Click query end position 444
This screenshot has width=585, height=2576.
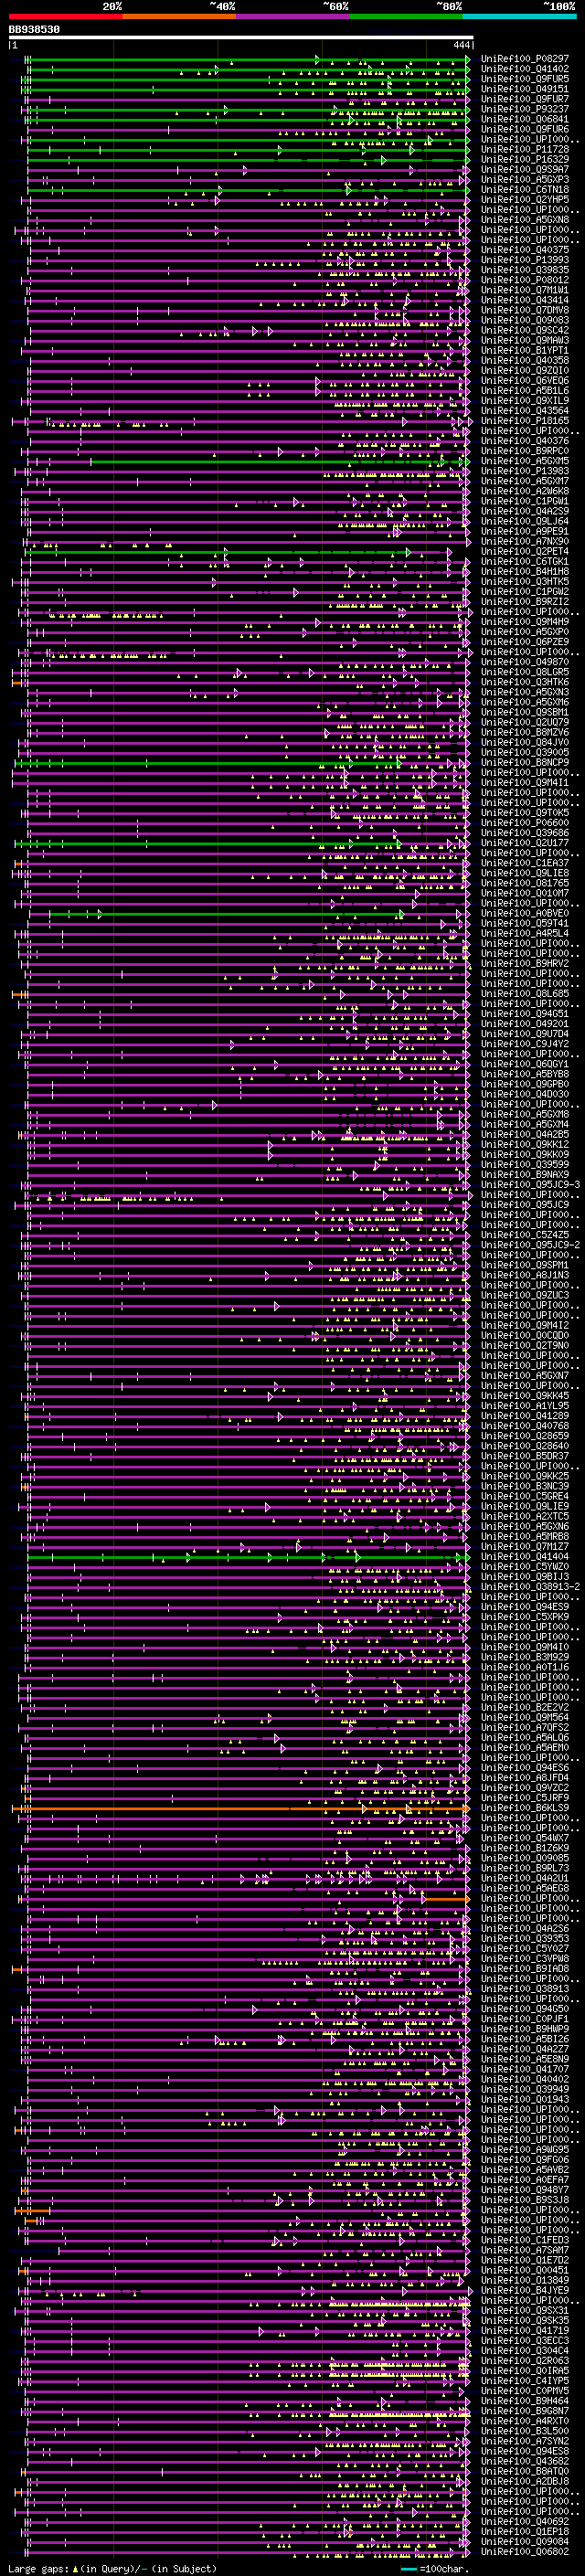point(461,45)
